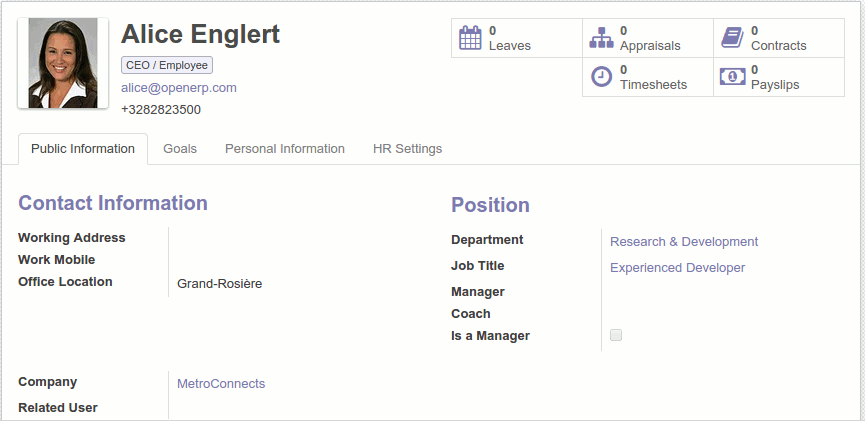Click the alice@openerp.com email link

tap(179, 88)
